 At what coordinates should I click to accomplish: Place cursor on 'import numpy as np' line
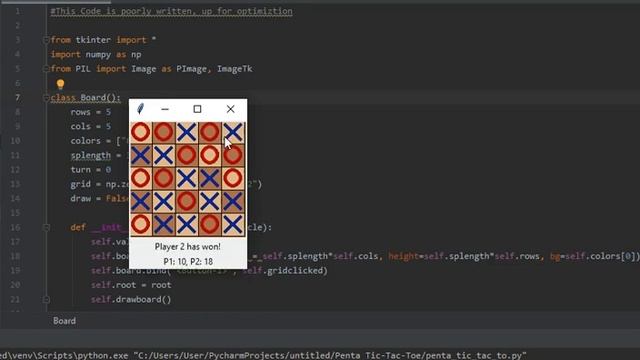(x=96, y=54)
